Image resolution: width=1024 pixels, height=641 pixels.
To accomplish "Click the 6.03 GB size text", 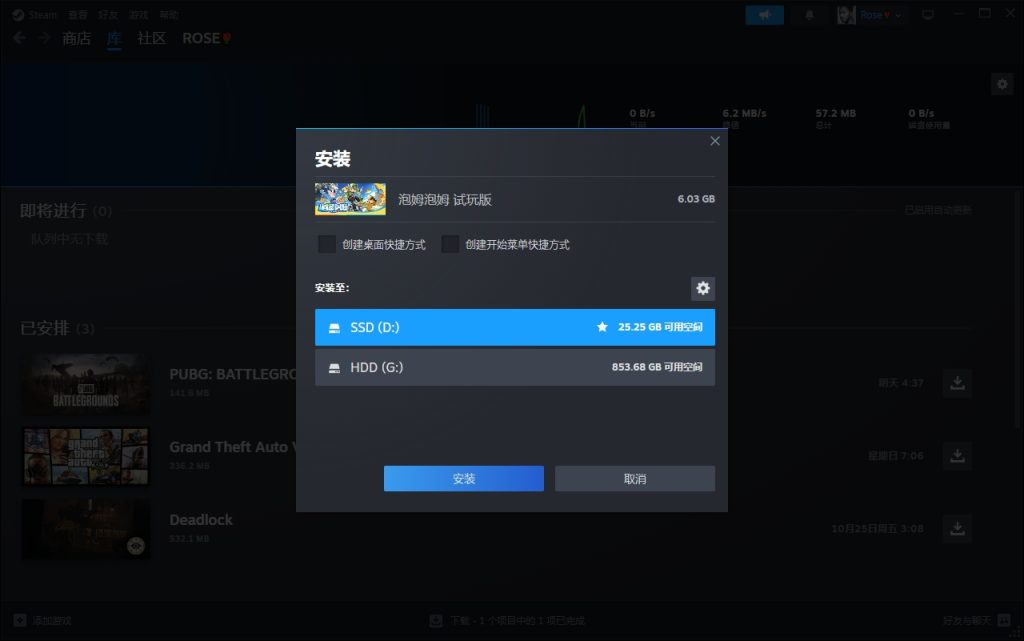I will pyautogui.click(x=696, y=199).
